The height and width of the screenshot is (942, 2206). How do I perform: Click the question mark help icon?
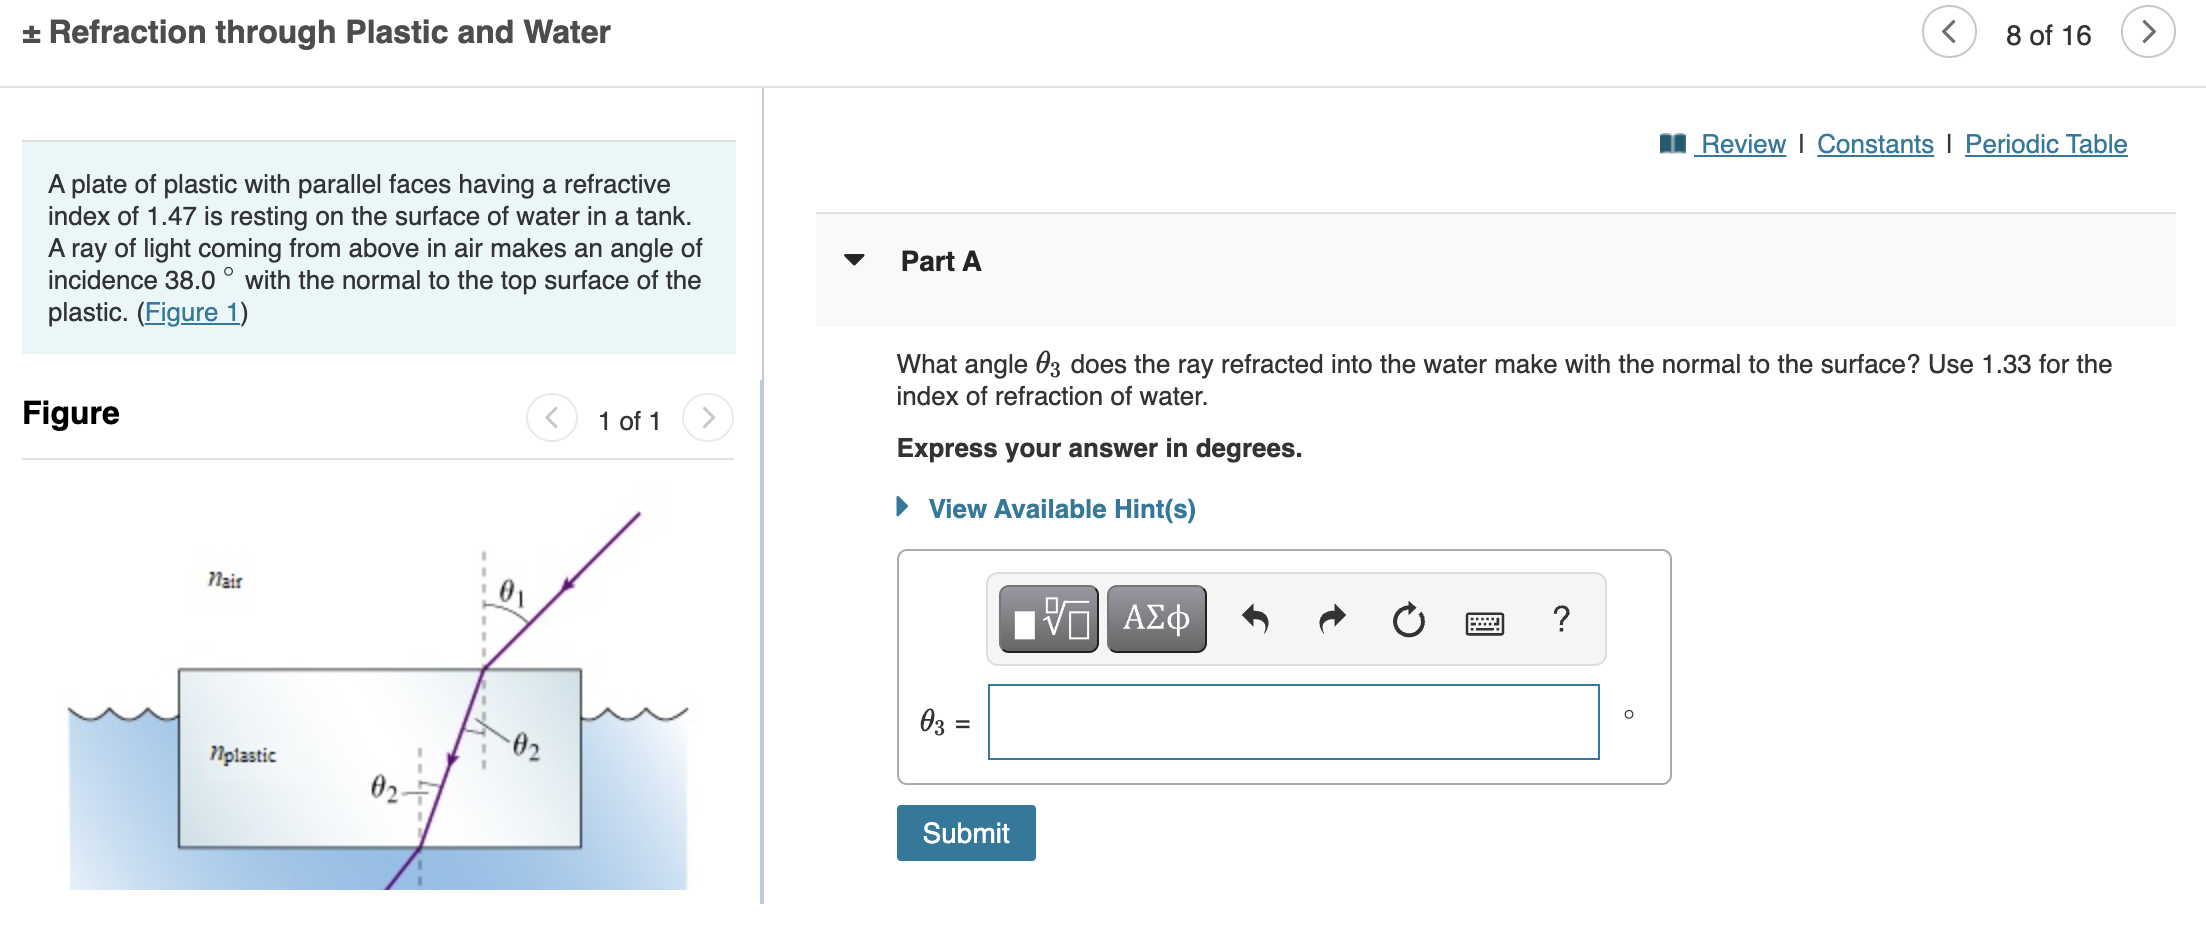pyautogui.click(x=1561, y=620)
